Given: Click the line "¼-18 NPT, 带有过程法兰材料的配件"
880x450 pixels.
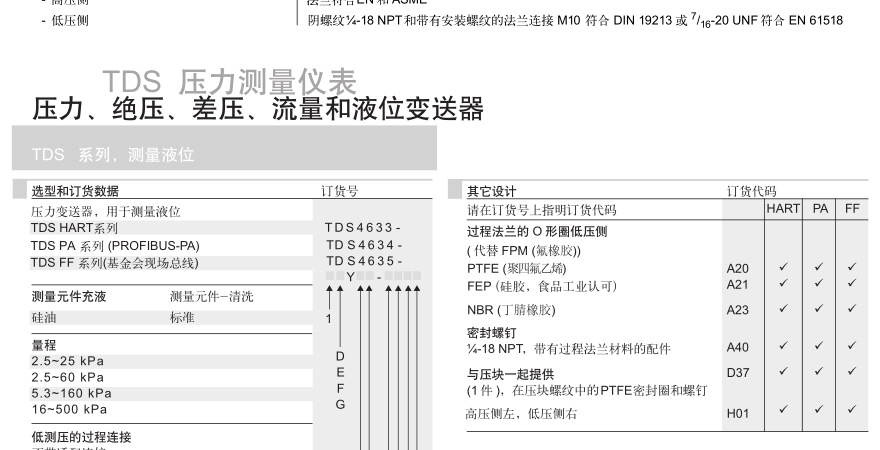Looking at the screenshot, I should point(569,348).
